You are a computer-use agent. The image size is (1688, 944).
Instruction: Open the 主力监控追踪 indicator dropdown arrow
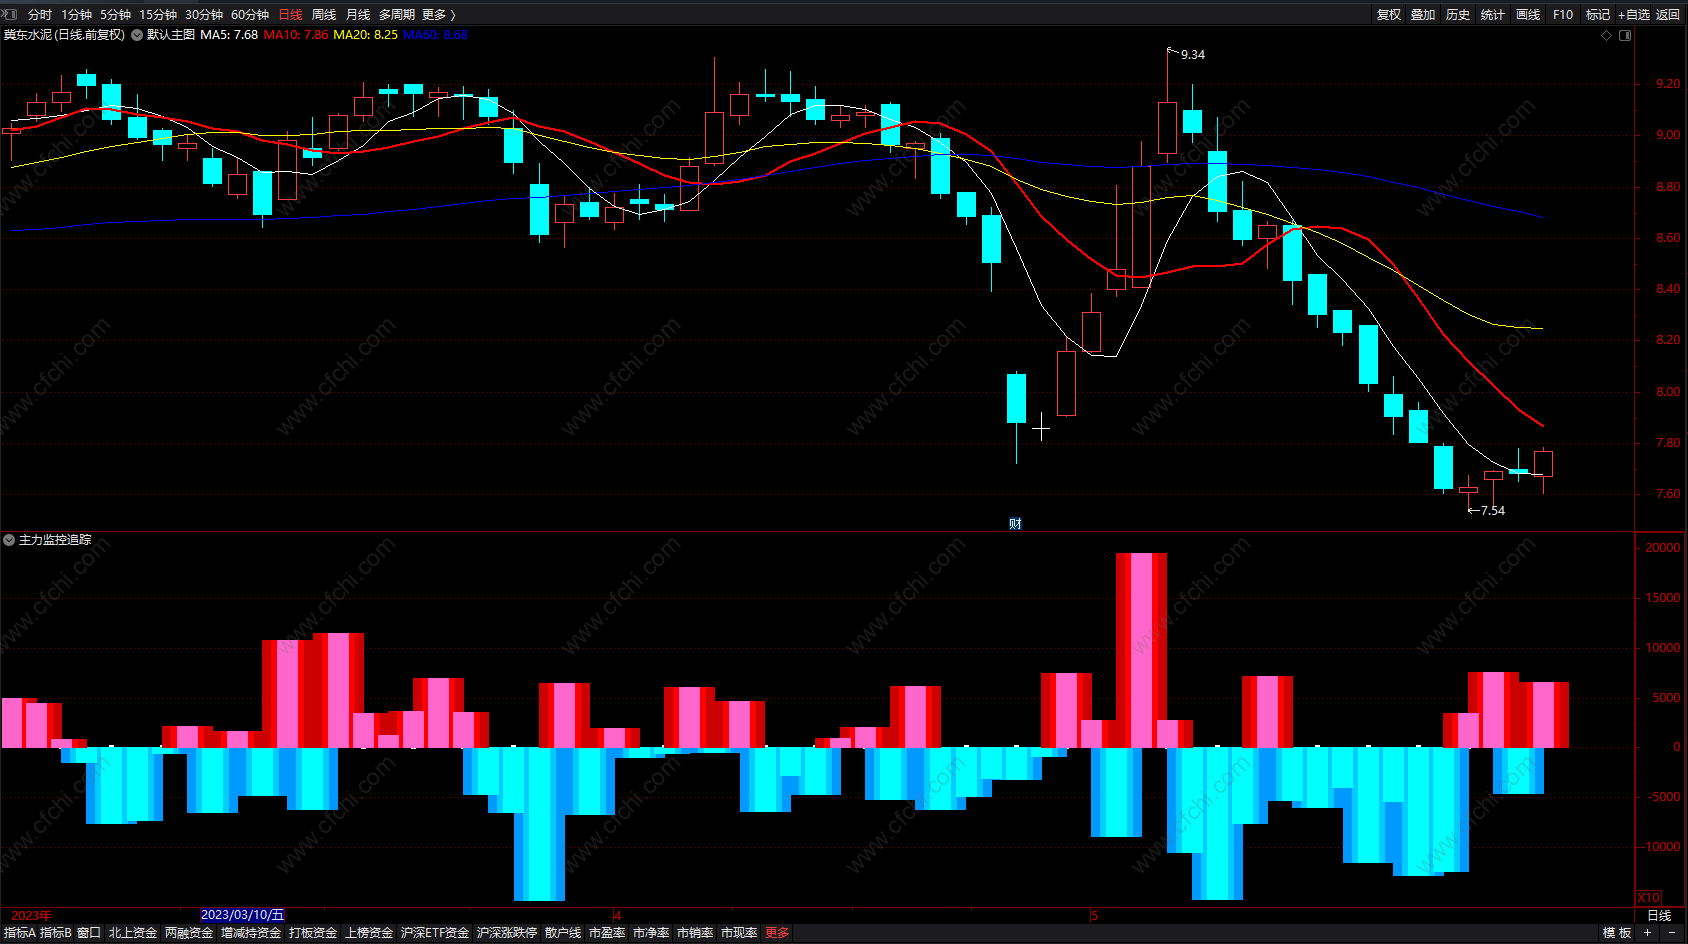(x=9, y=540)
